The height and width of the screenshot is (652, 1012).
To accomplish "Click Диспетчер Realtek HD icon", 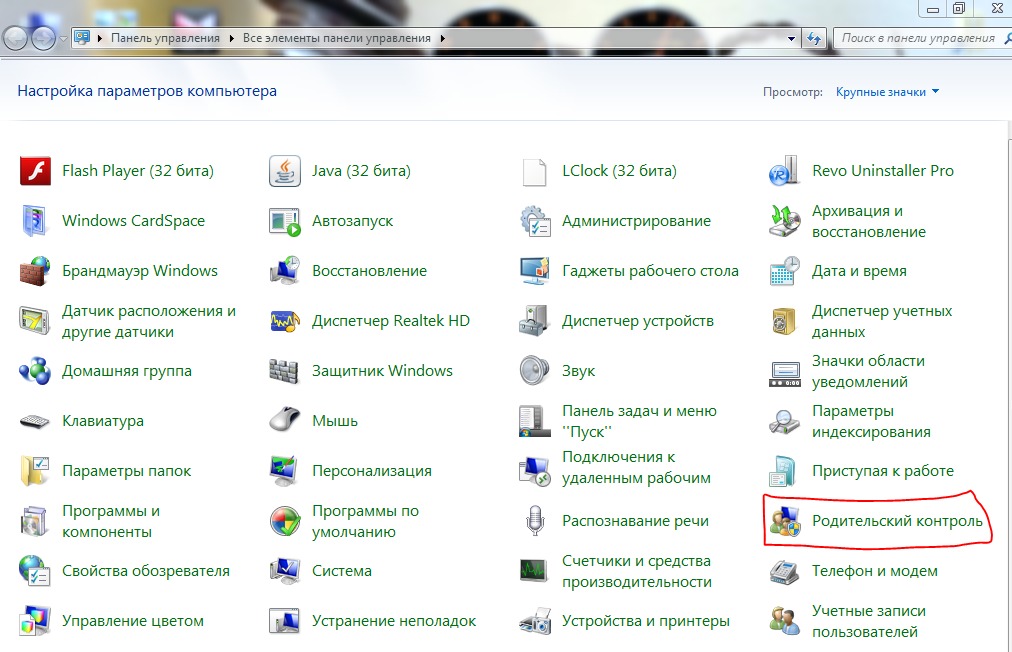I will 285,321.
